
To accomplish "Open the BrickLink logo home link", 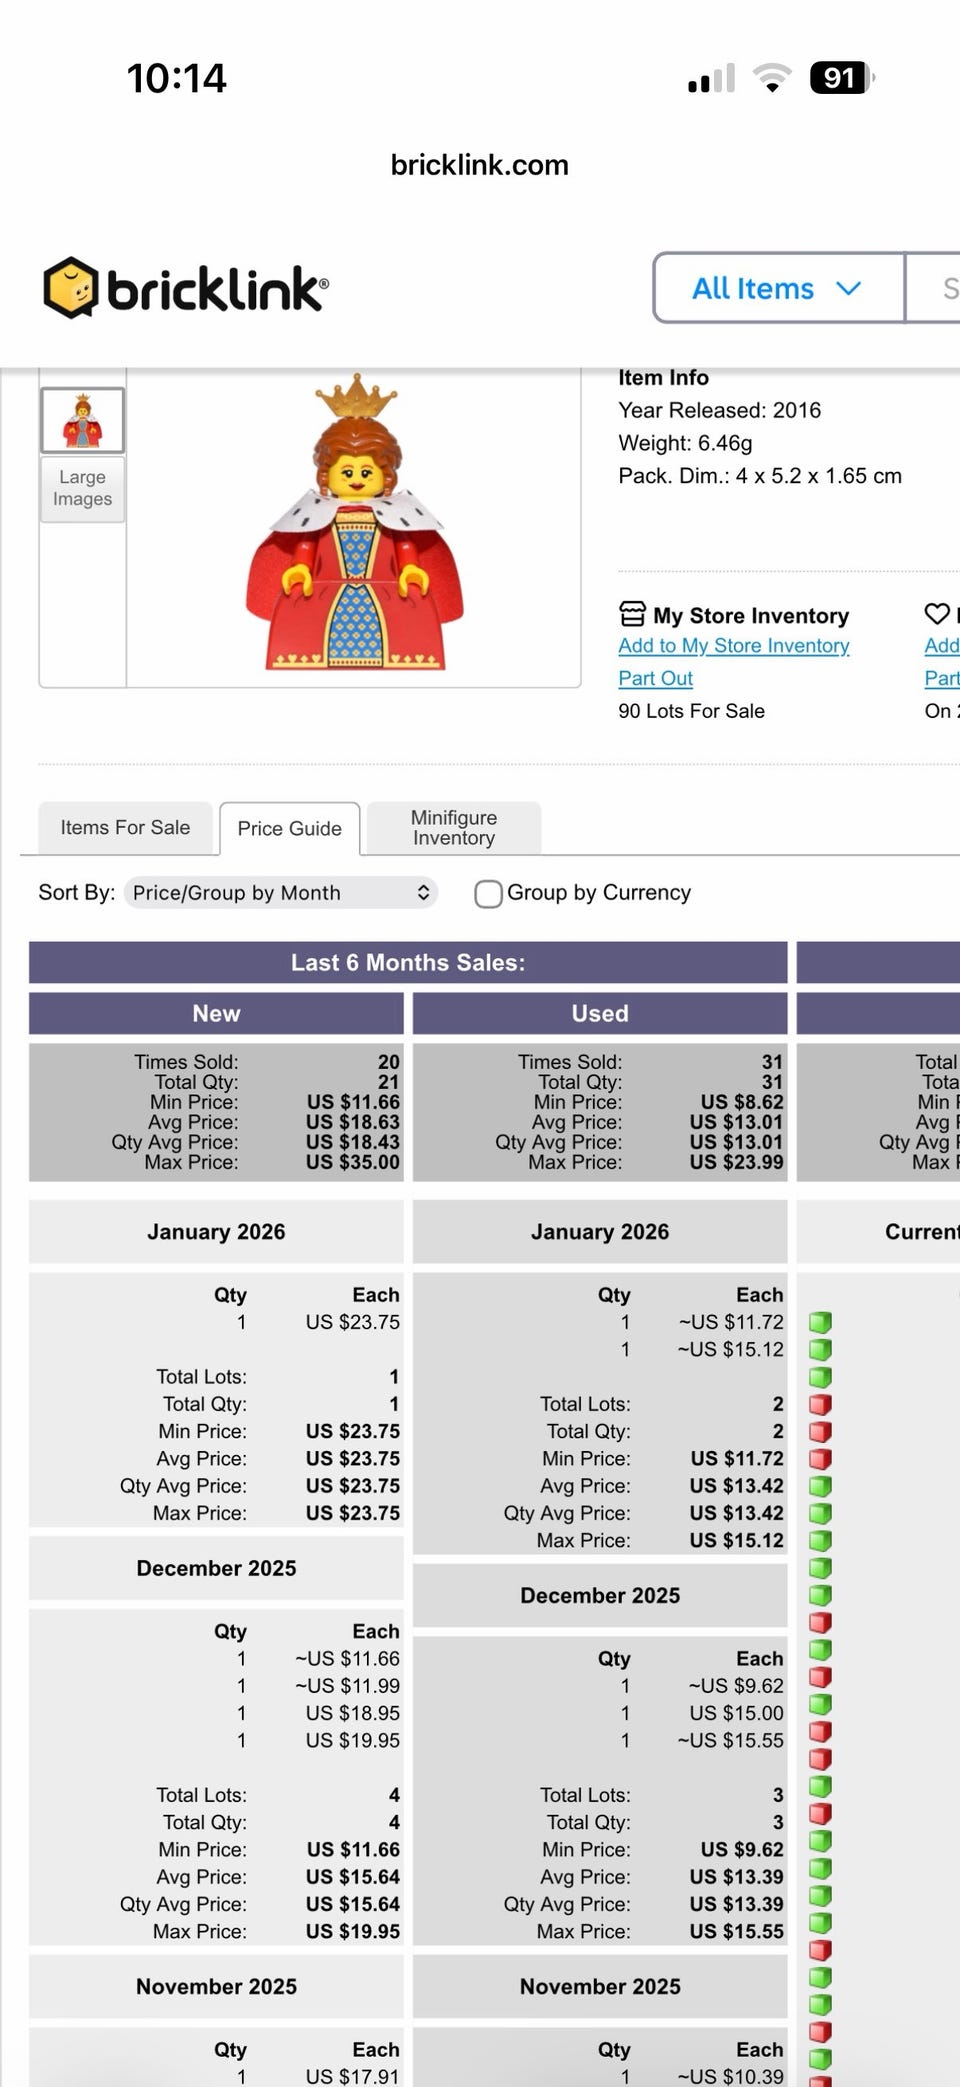I will tap(186, 288).
